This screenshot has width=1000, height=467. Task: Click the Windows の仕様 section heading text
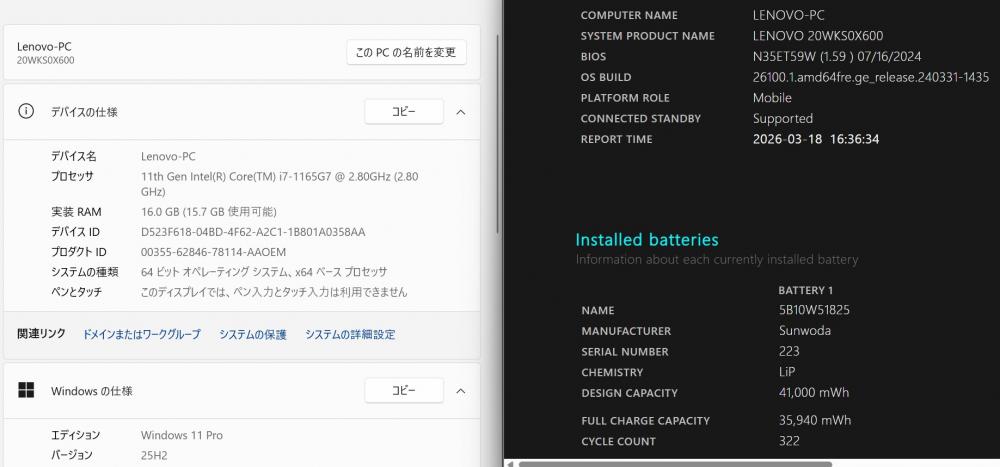[92, 391]
